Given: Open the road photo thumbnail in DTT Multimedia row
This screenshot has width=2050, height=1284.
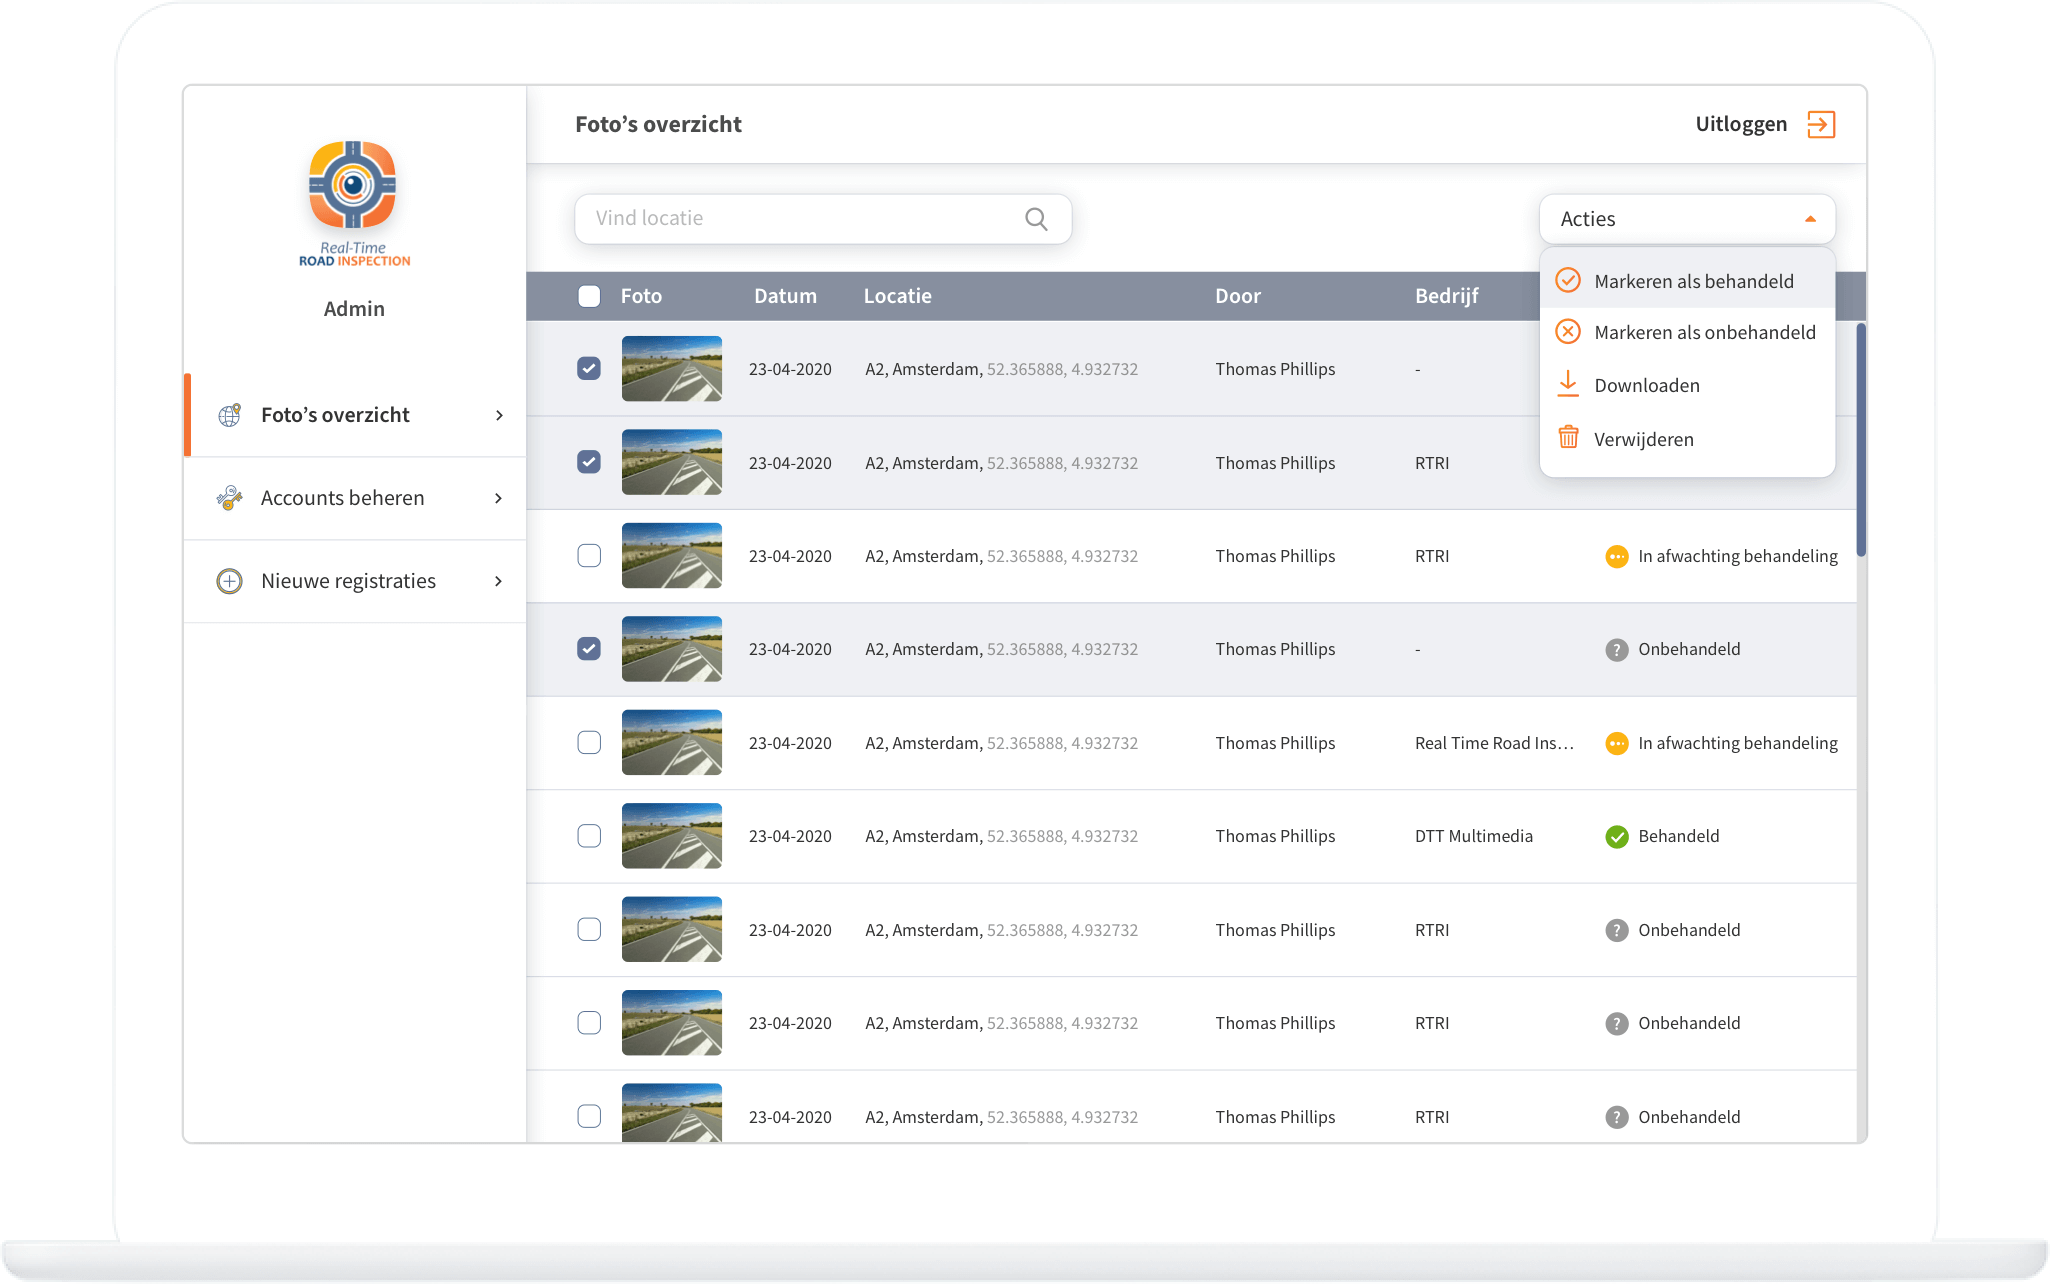Looking at the screenshot, I should [672, 836].
